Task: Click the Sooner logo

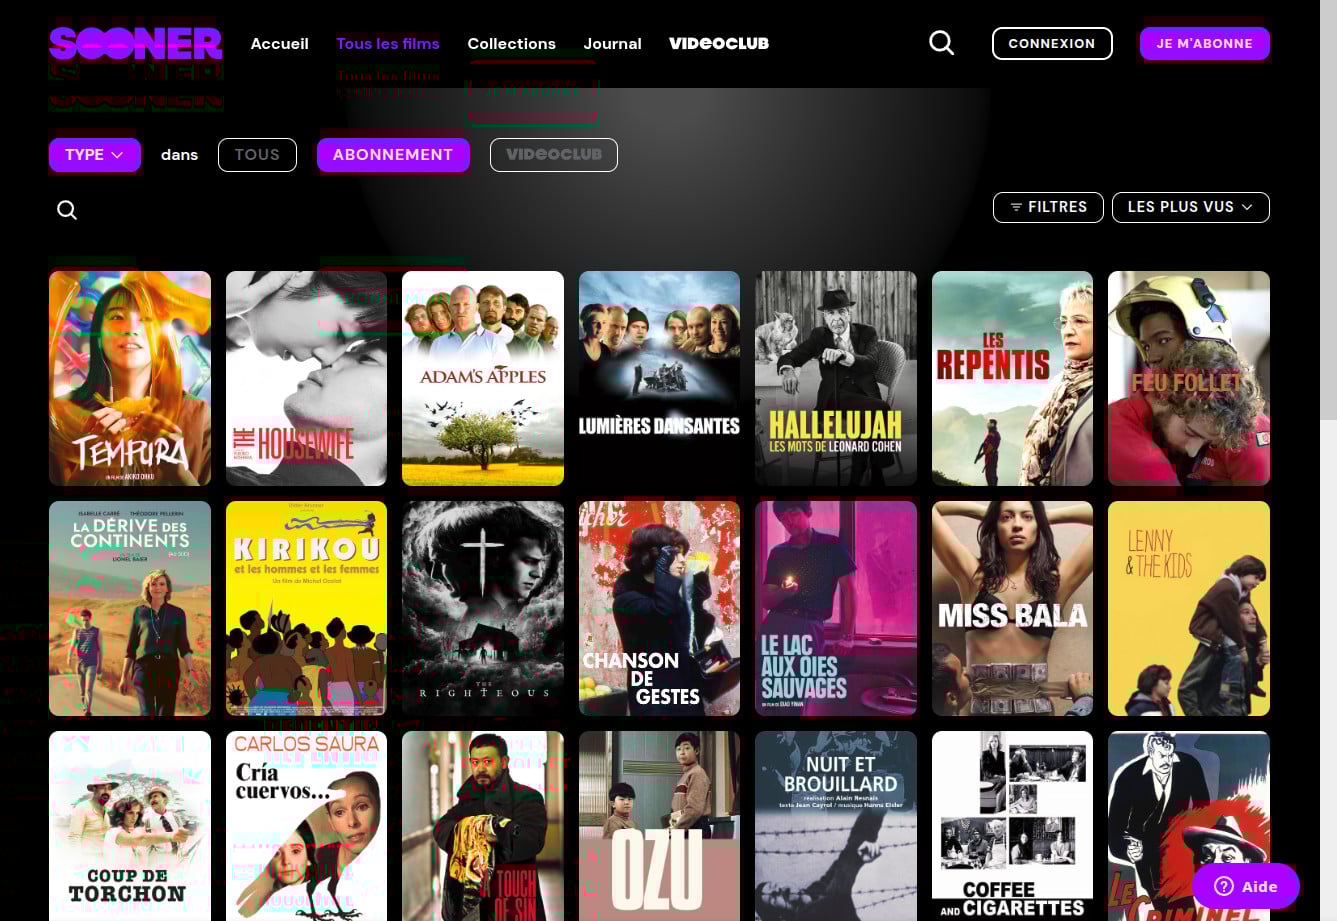Action: [135, 44]
